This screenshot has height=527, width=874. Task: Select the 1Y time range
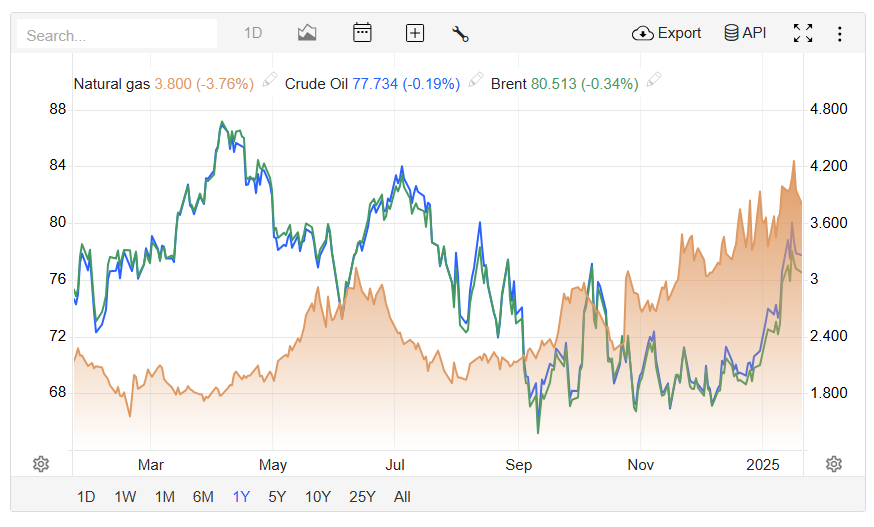tap(242, 496)
